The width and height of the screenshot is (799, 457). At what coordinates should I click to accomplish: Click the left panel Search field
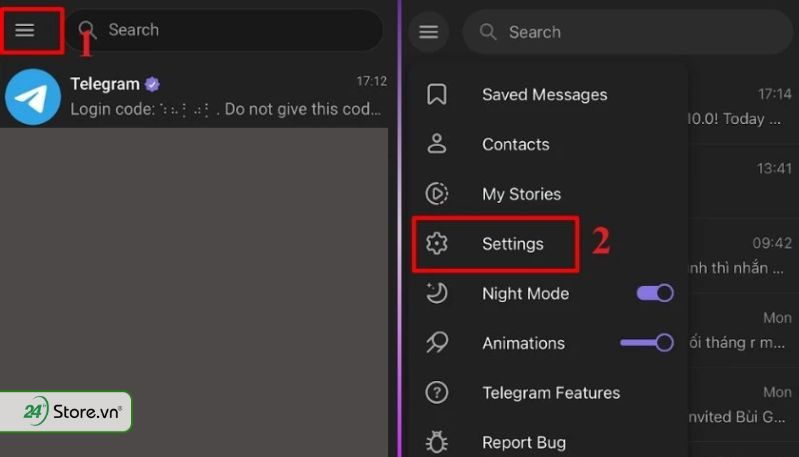tap(230, 30)
